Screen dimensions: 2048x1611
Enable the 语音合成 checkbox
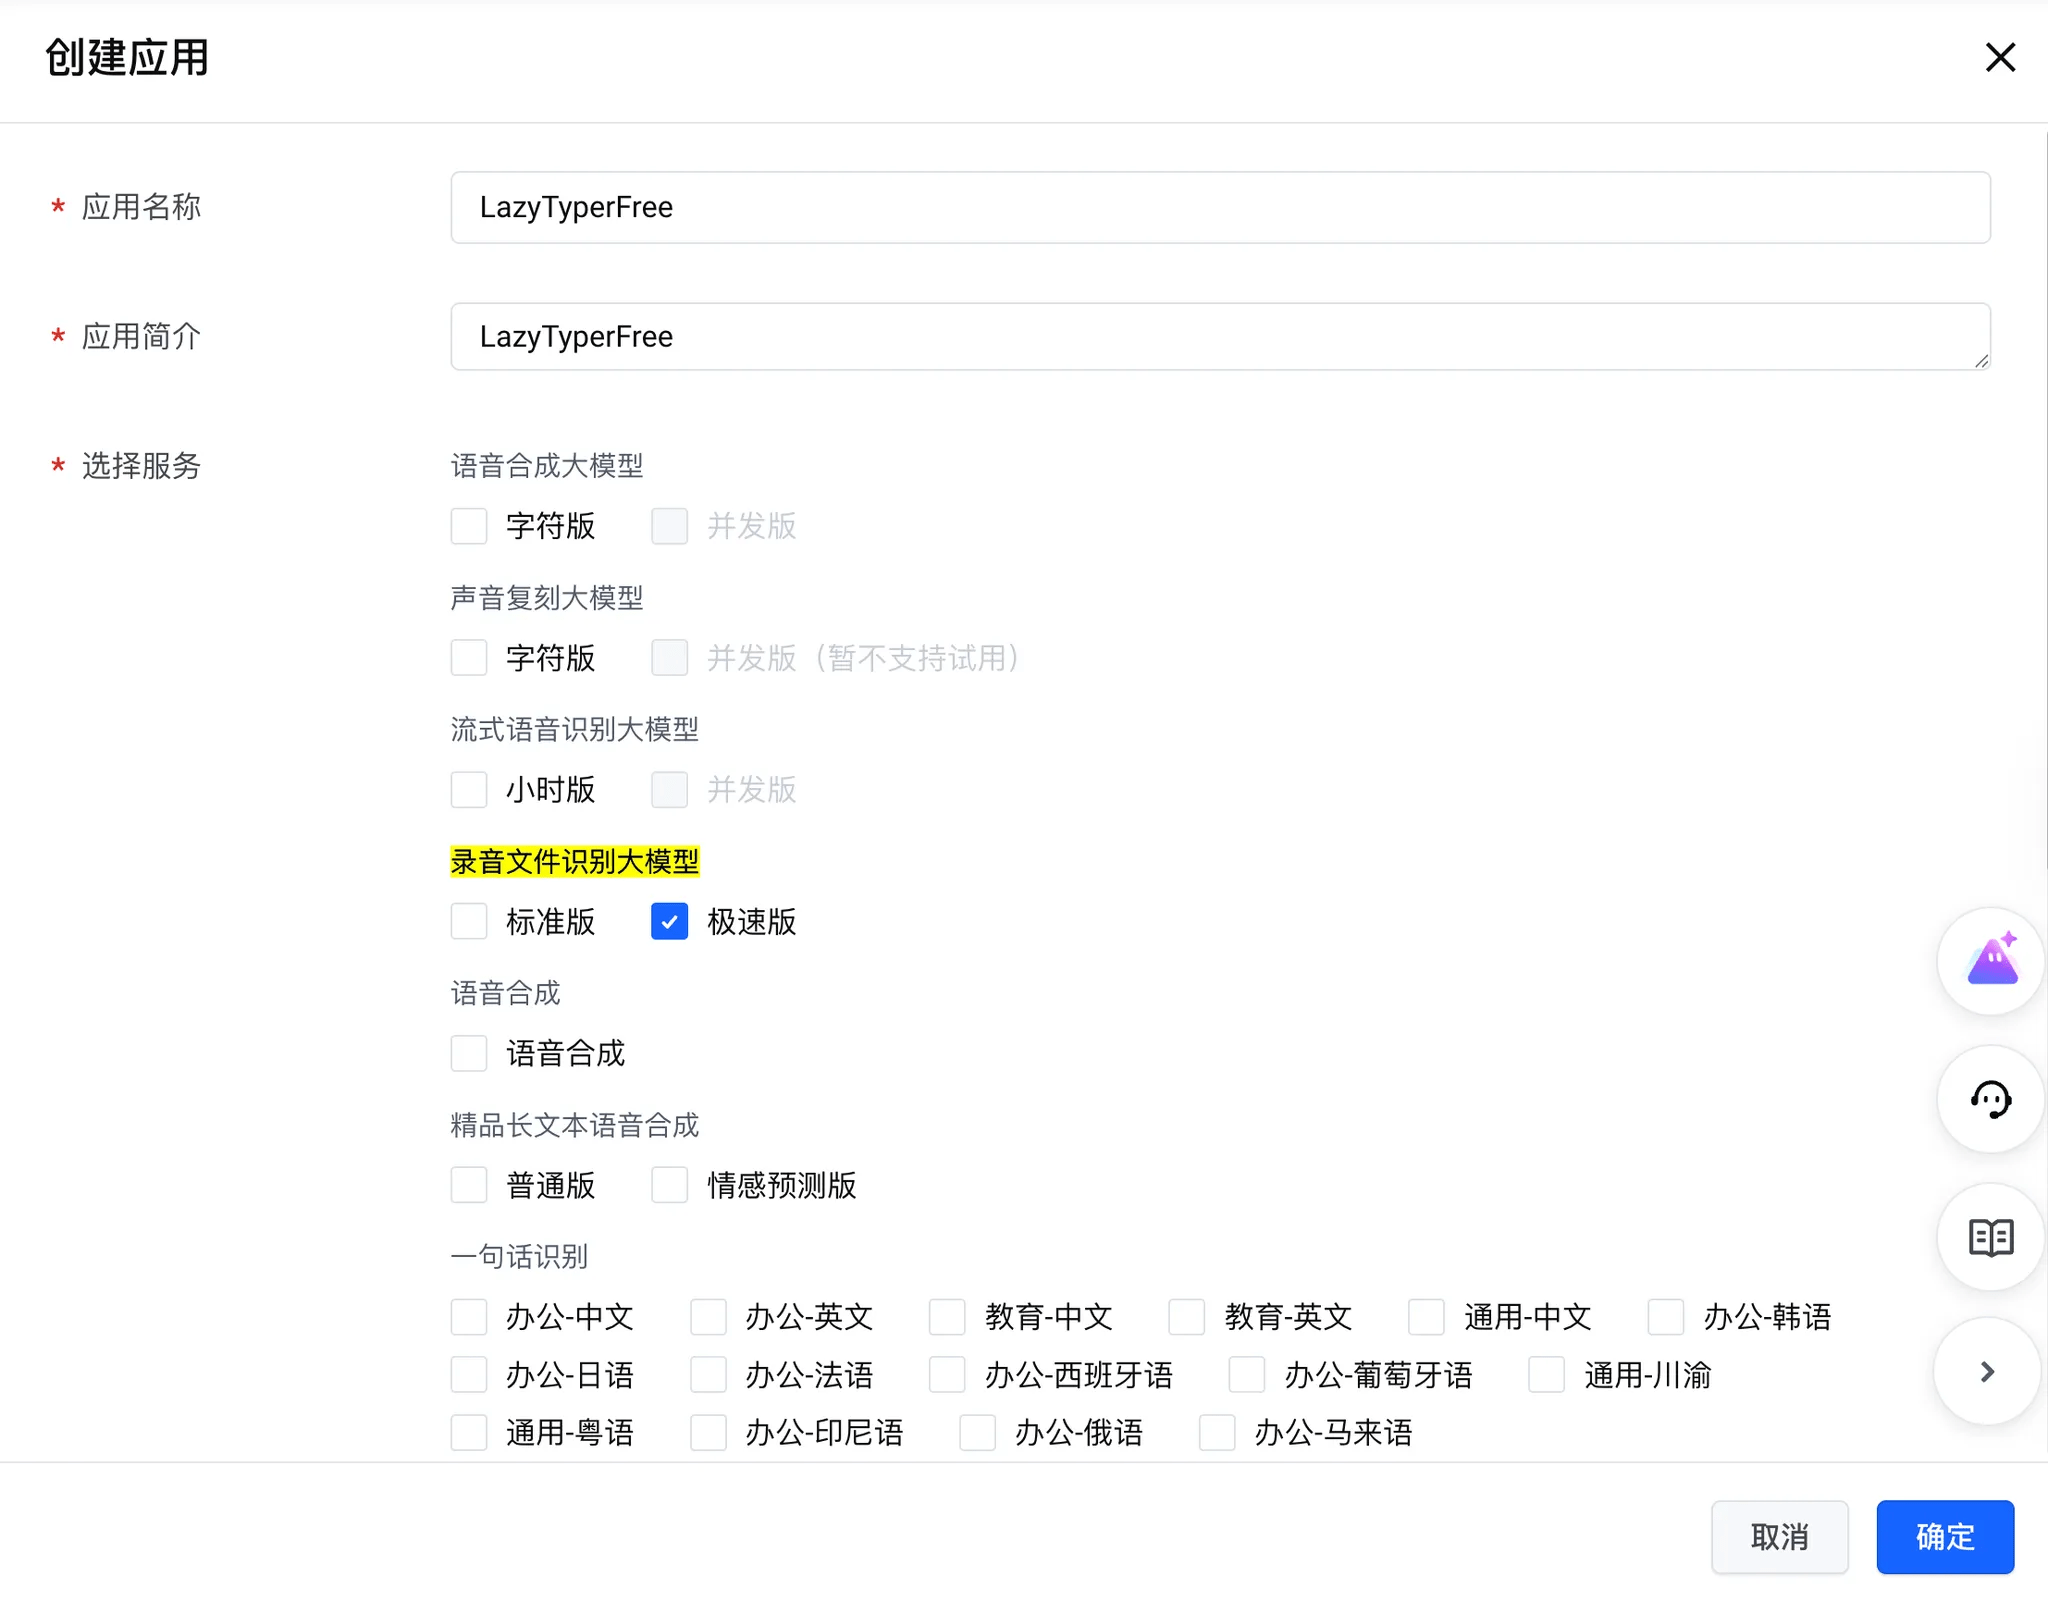click(x=469, y=1053)
